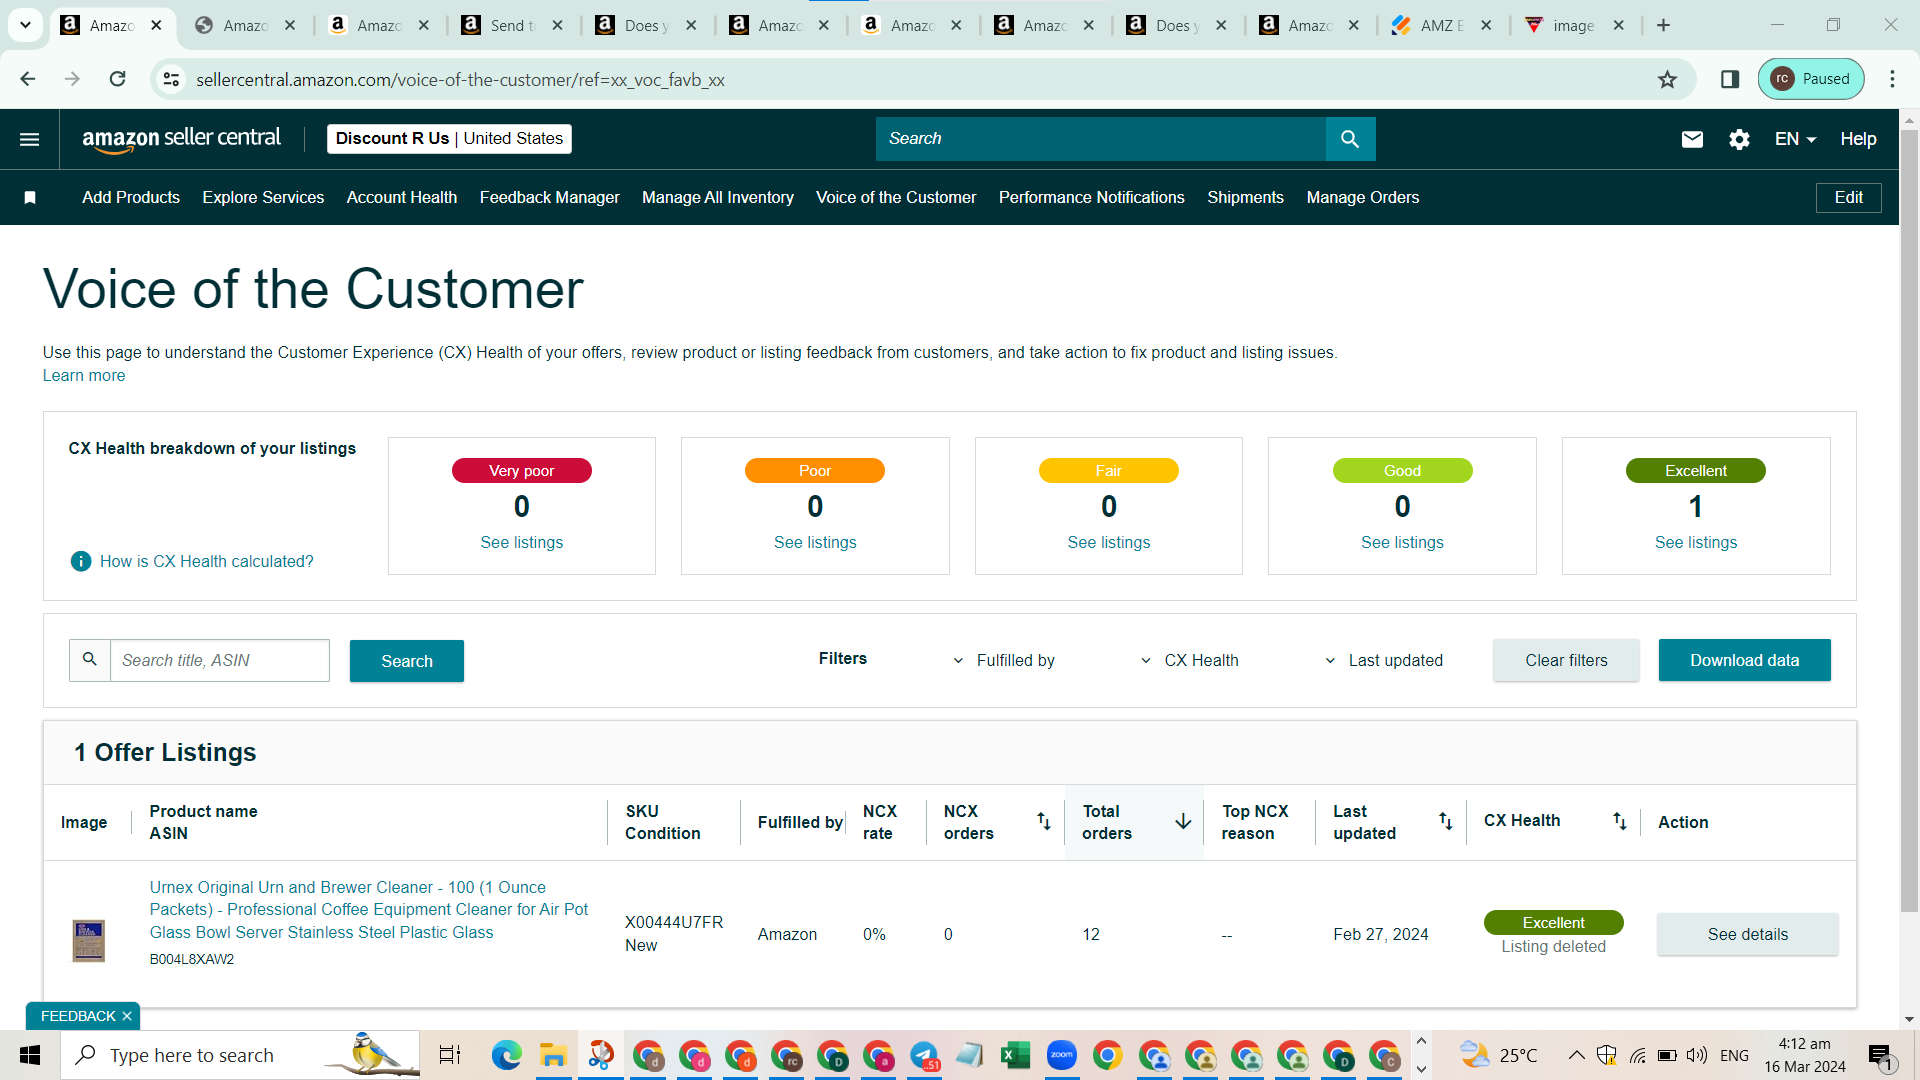
Task: See listings under Poor
Action: point(815,543)
